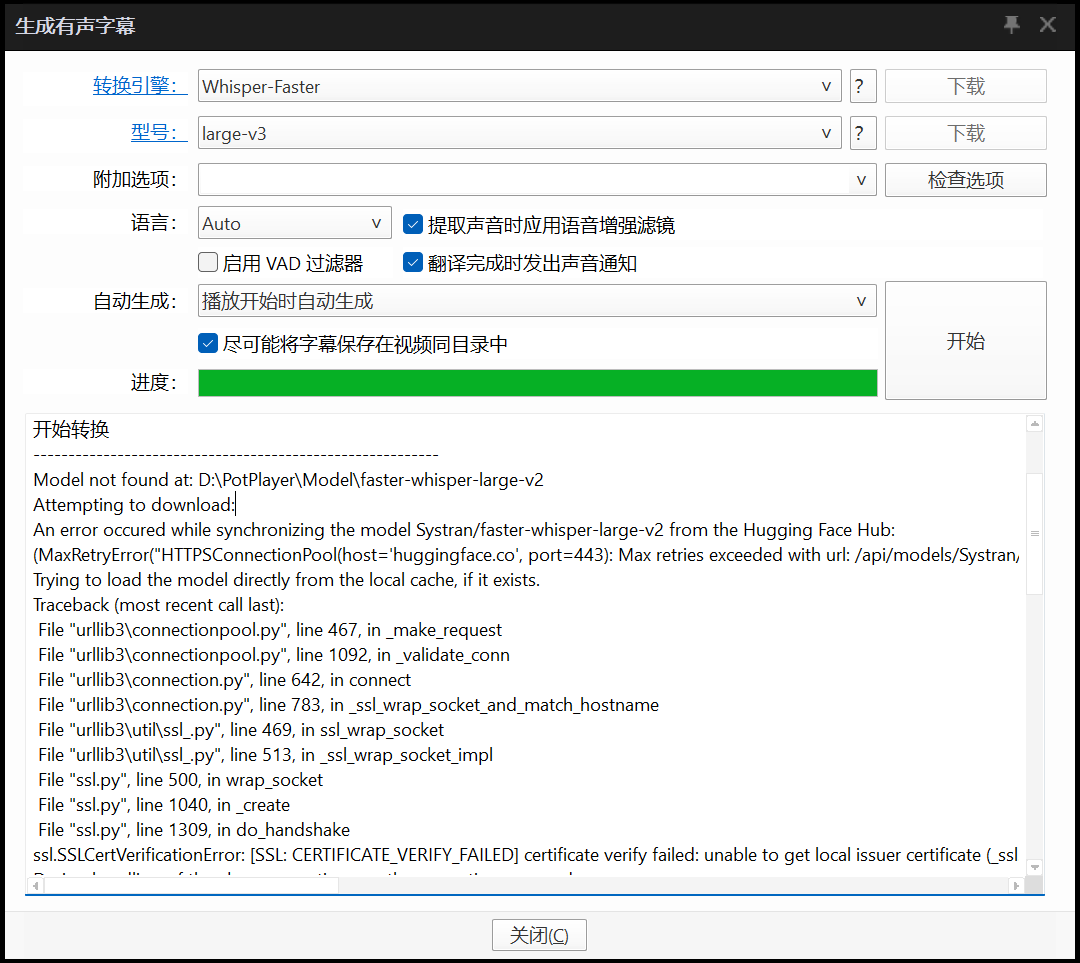Start generation with 开始 button
This screenshot has height=963, width=1080.
pyautogui.click(x=965, y=340)
